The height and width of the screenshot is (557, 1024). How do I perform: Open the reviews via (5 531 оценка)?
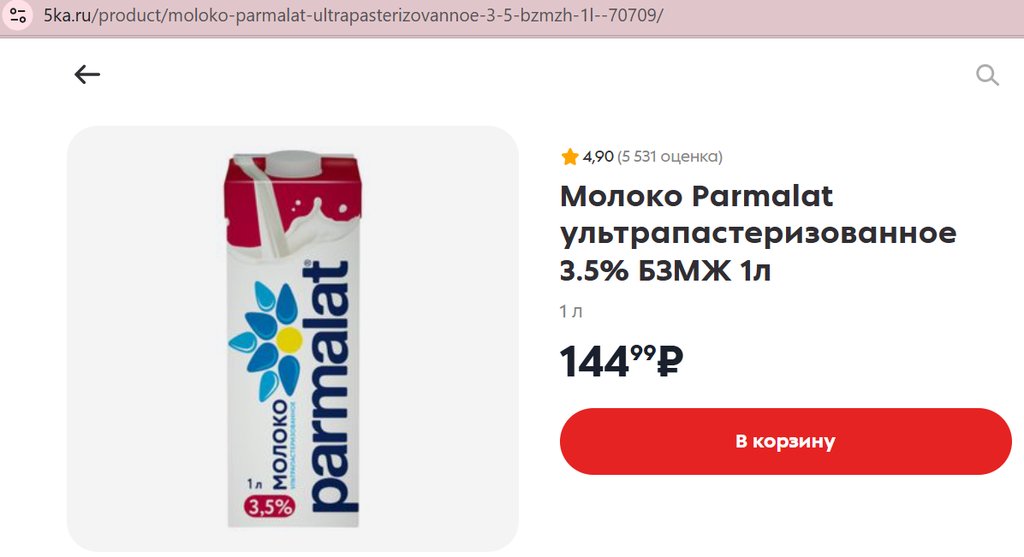[669, 157]
